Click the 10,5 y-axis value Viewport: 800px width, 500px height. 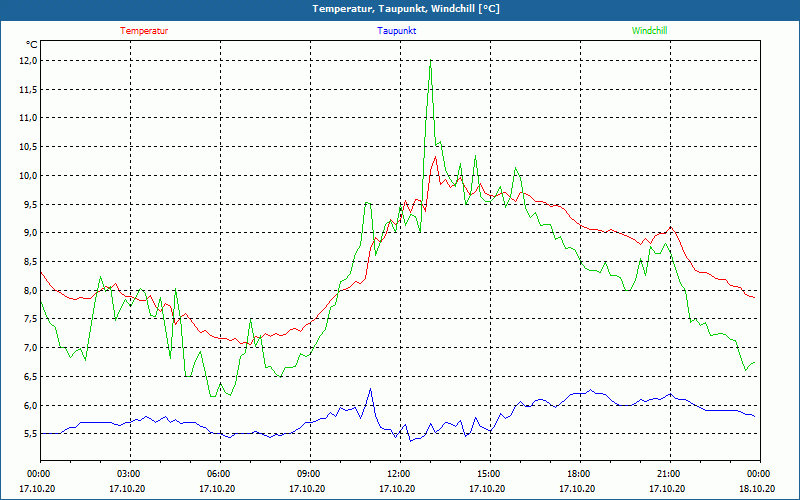tap(29, 147)
